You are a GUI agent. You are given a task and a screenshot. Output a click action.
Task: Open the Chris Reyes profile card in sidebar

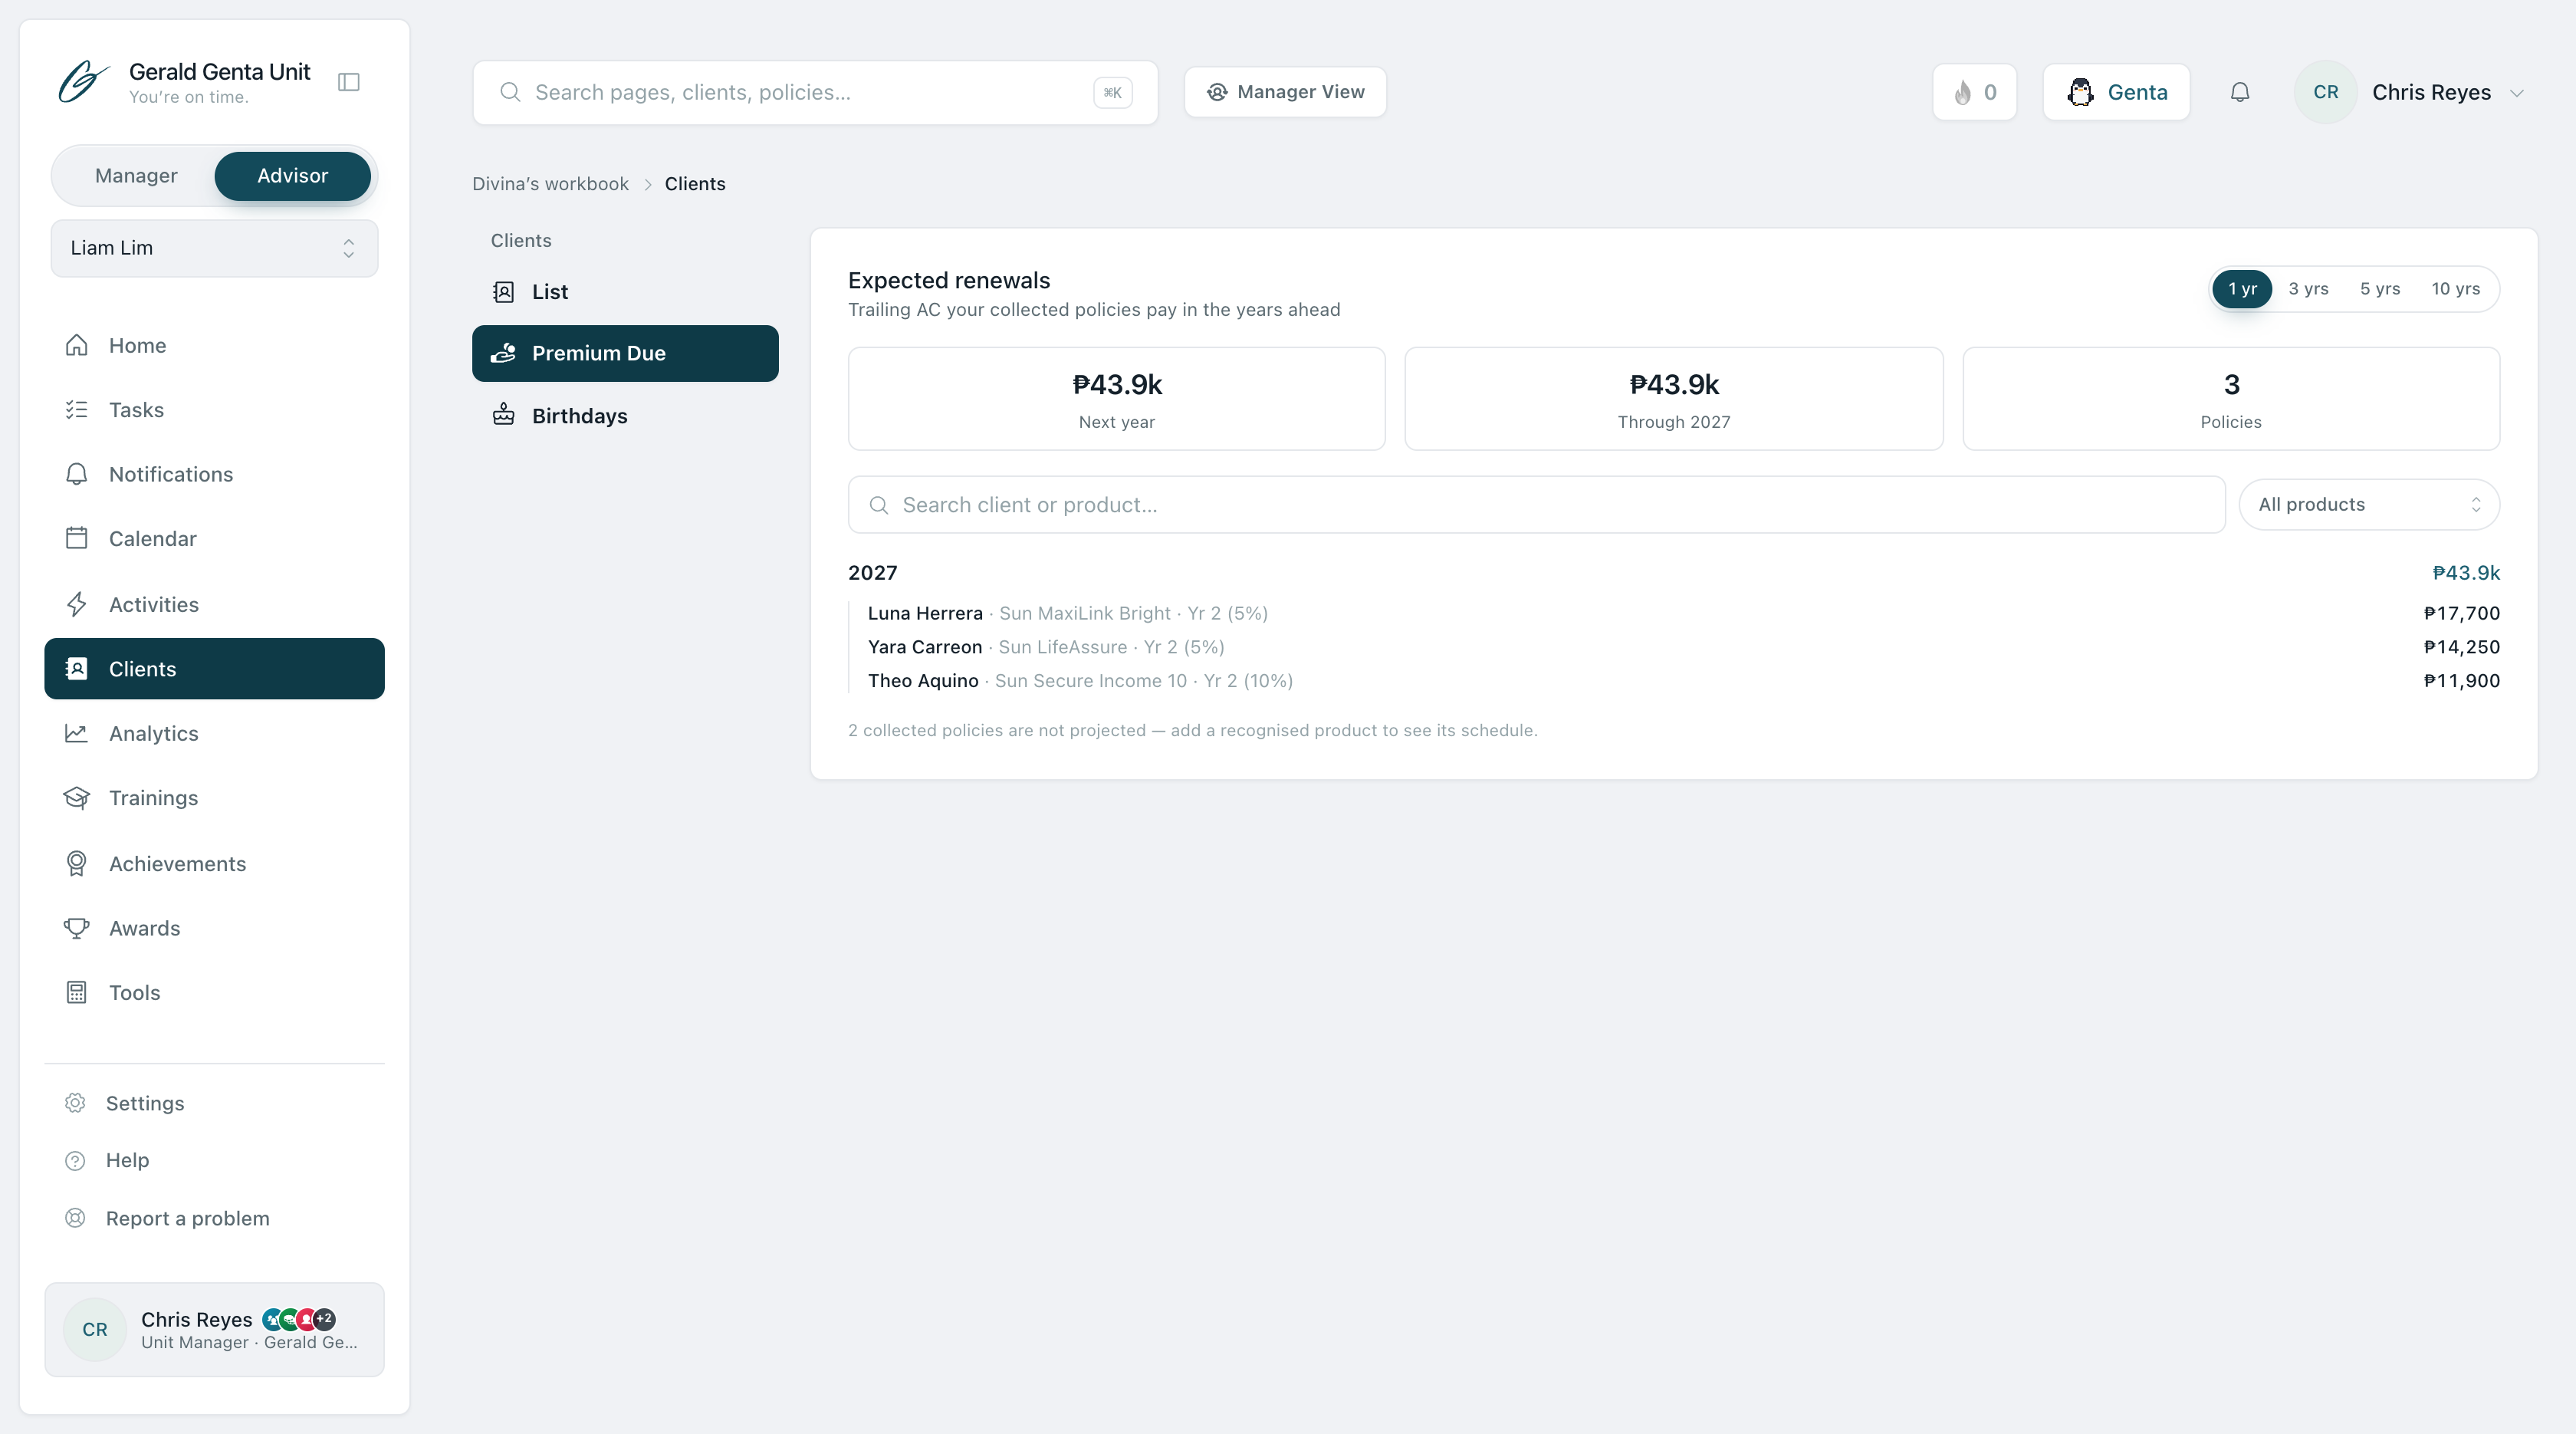coord(214,1330)
